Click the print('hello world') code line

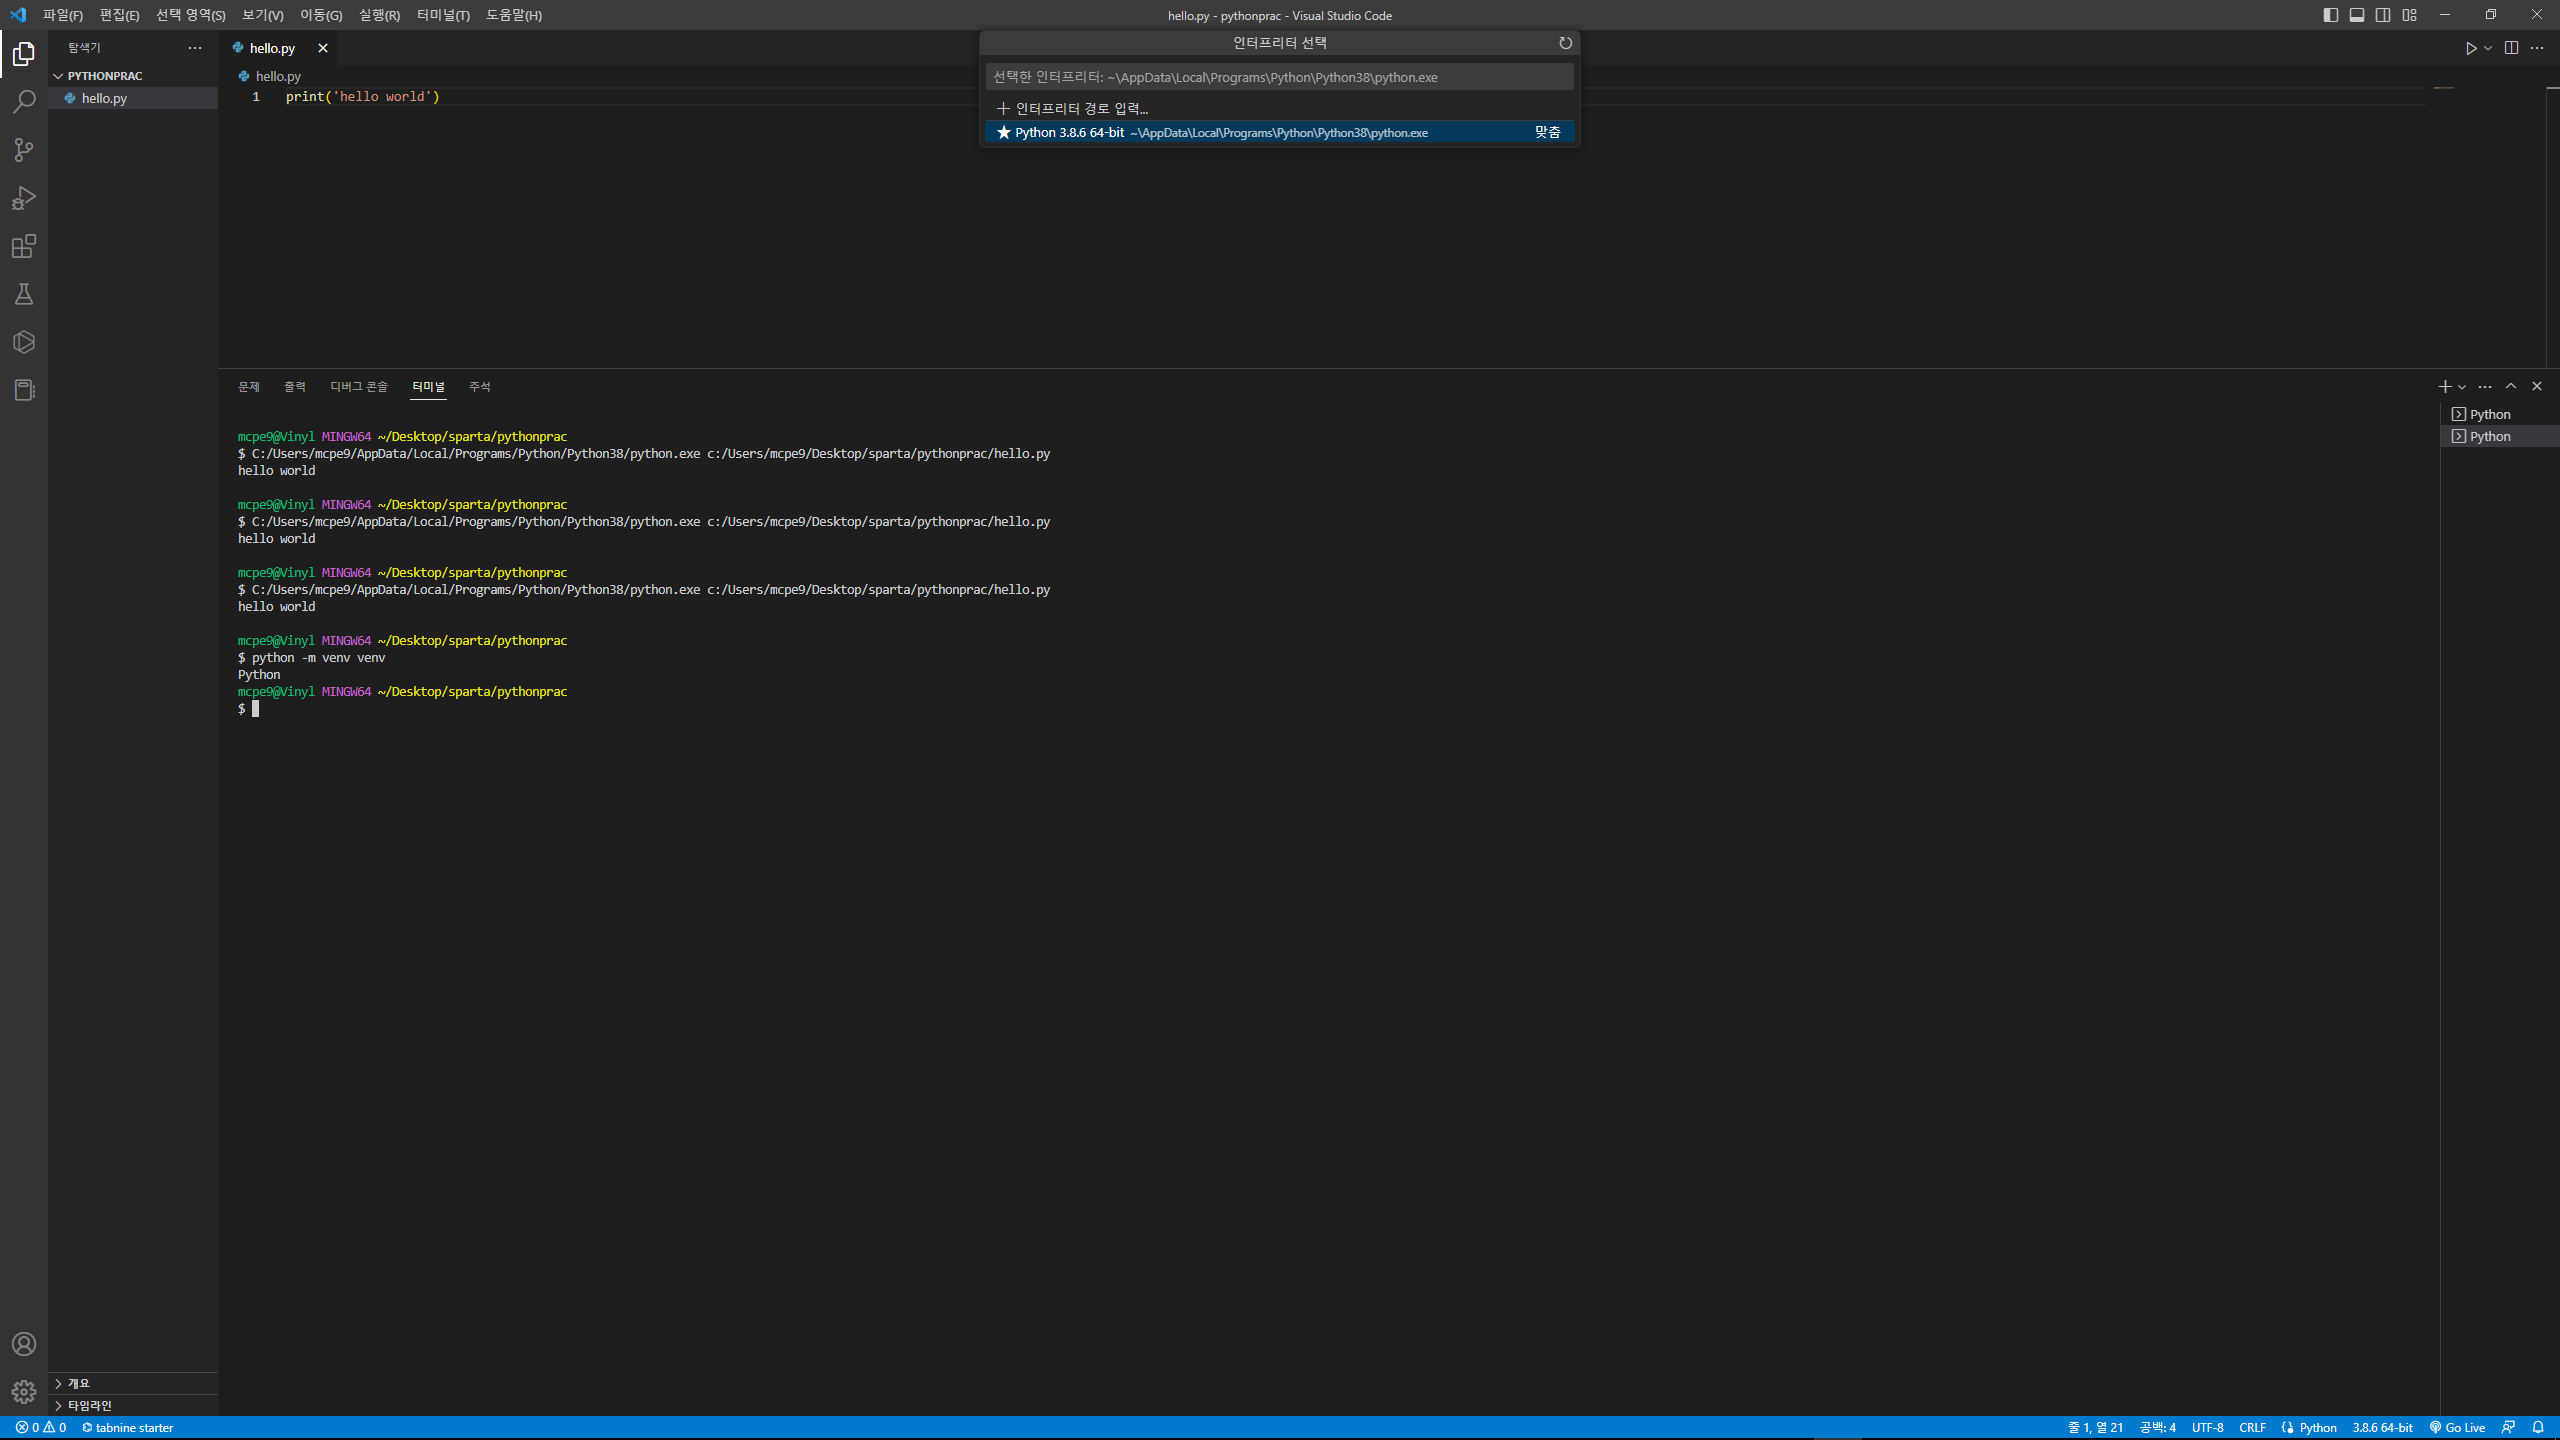(x=363, y=97)
